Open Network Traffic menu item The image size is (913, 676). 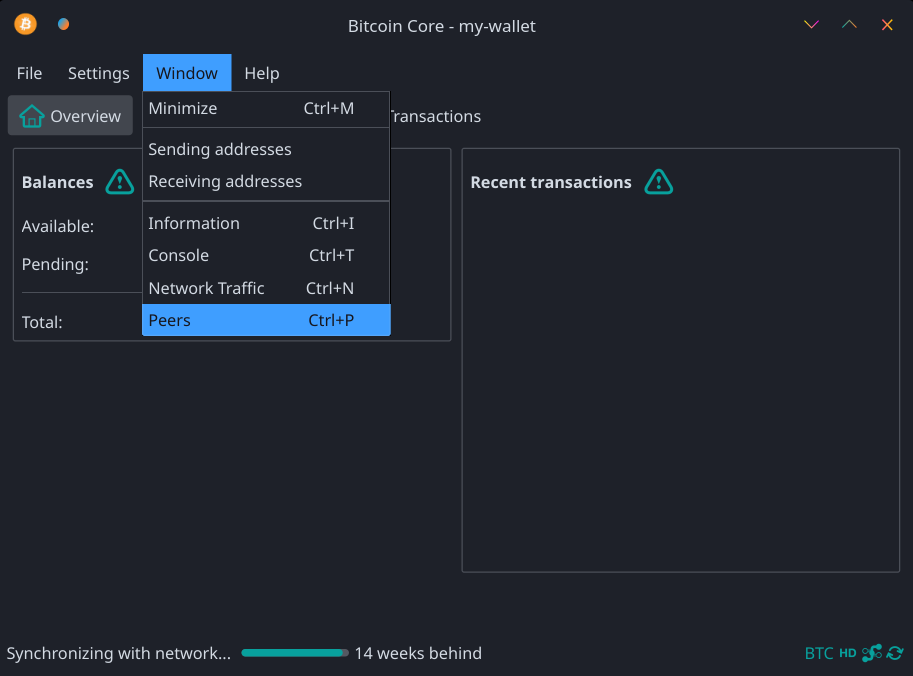265,288
